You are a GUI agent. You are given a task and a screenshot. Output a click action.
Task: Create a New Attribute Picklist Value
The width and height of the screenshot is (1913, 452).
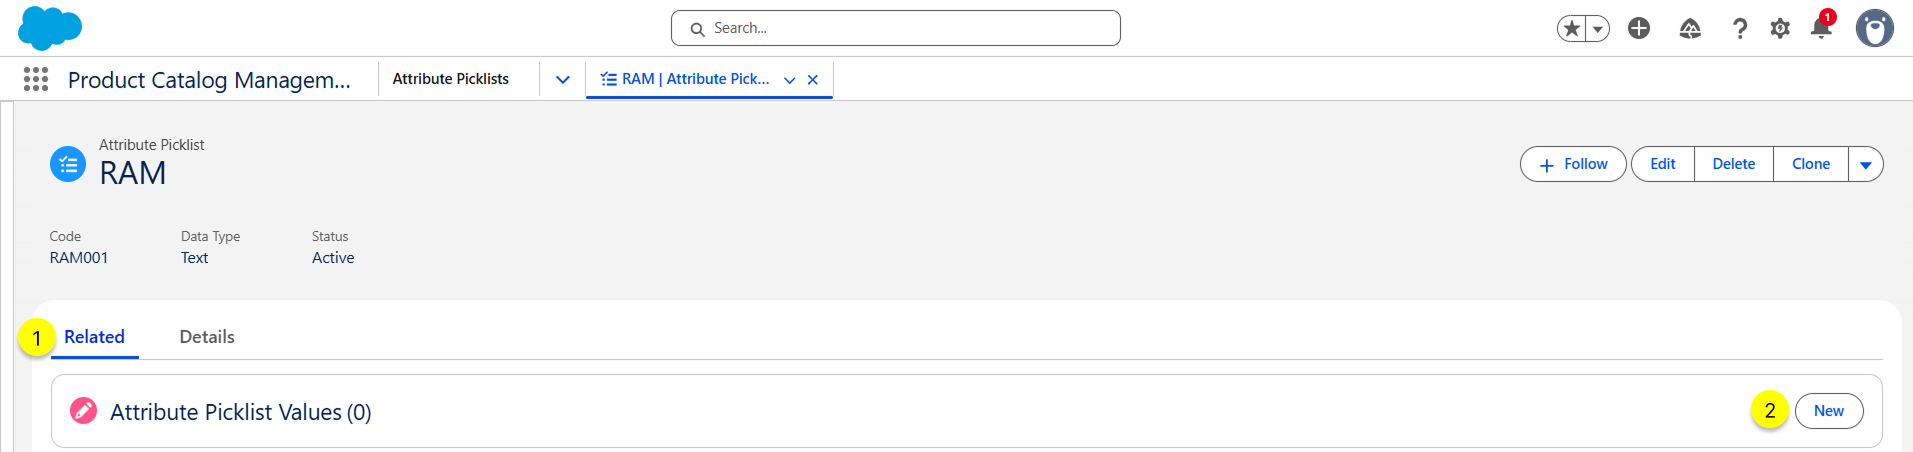click(1828, 411)
